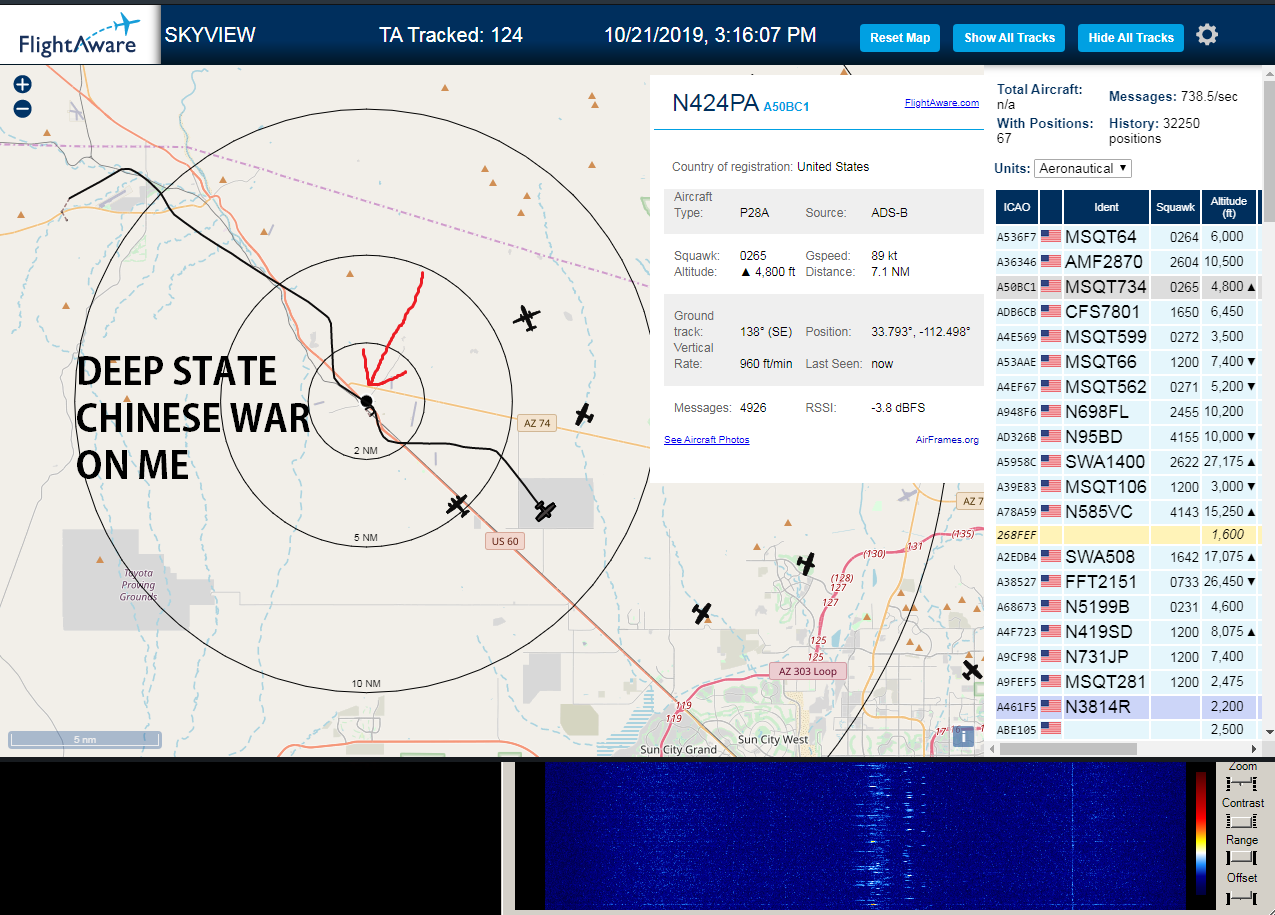The image size is (1275, 915).
Task: Click the waterfall color gradient bar
Action: click(x=1201, y=832)
